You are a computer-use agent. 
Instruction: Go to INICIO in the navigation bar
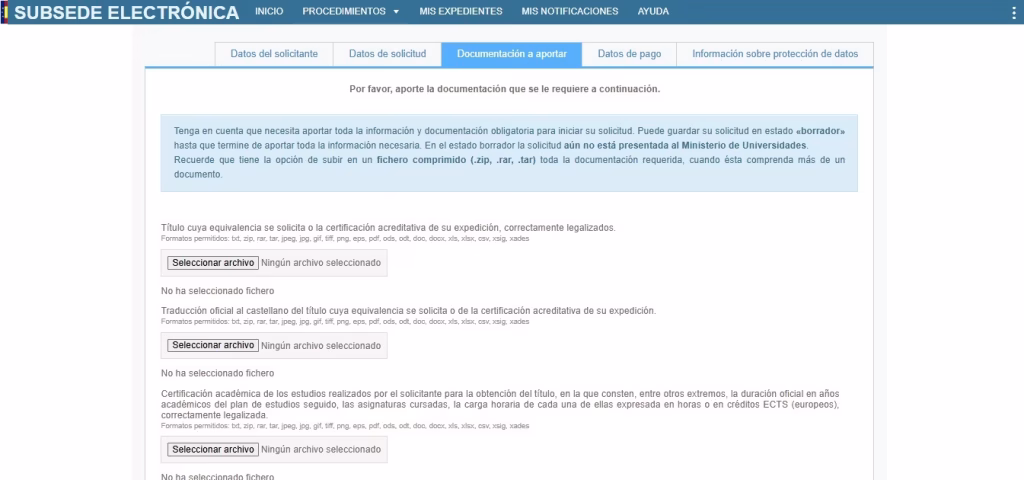(x=269, y=11)
